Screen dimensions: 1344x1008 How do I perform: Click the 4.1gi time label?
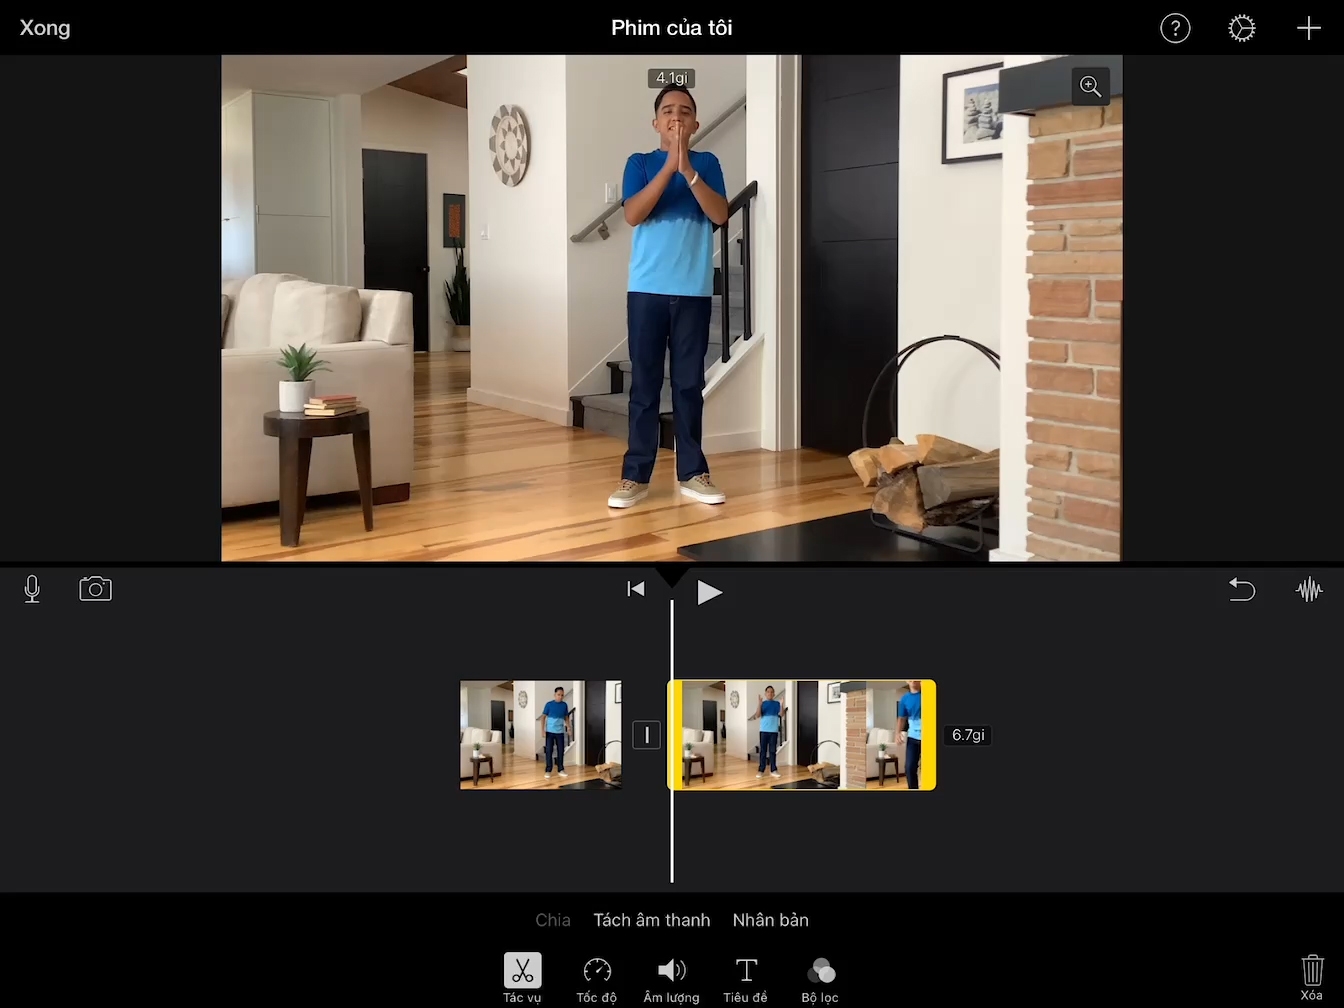click(672, 78)
